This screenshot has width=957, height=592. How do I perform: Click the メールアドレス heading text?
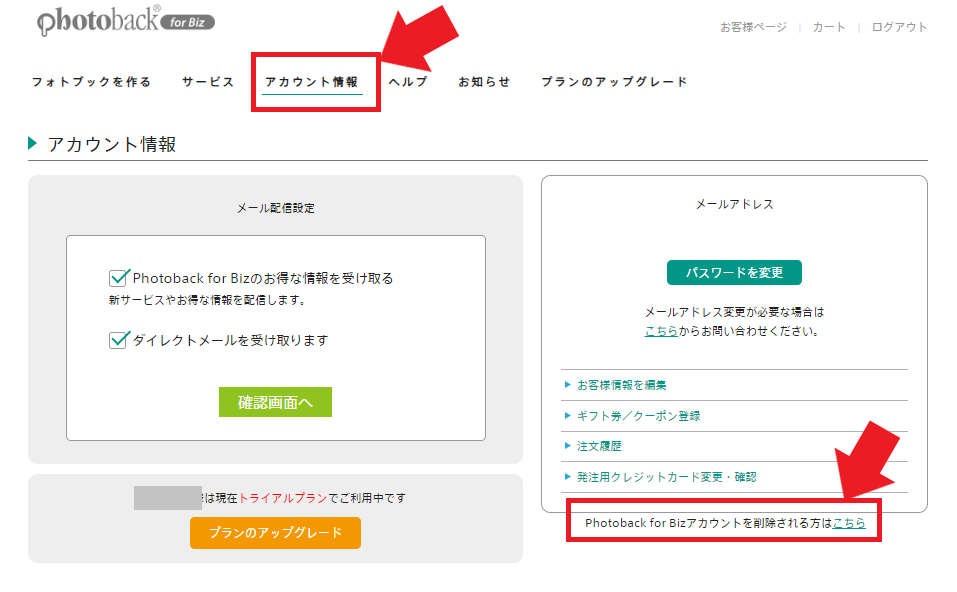(735, 204)
